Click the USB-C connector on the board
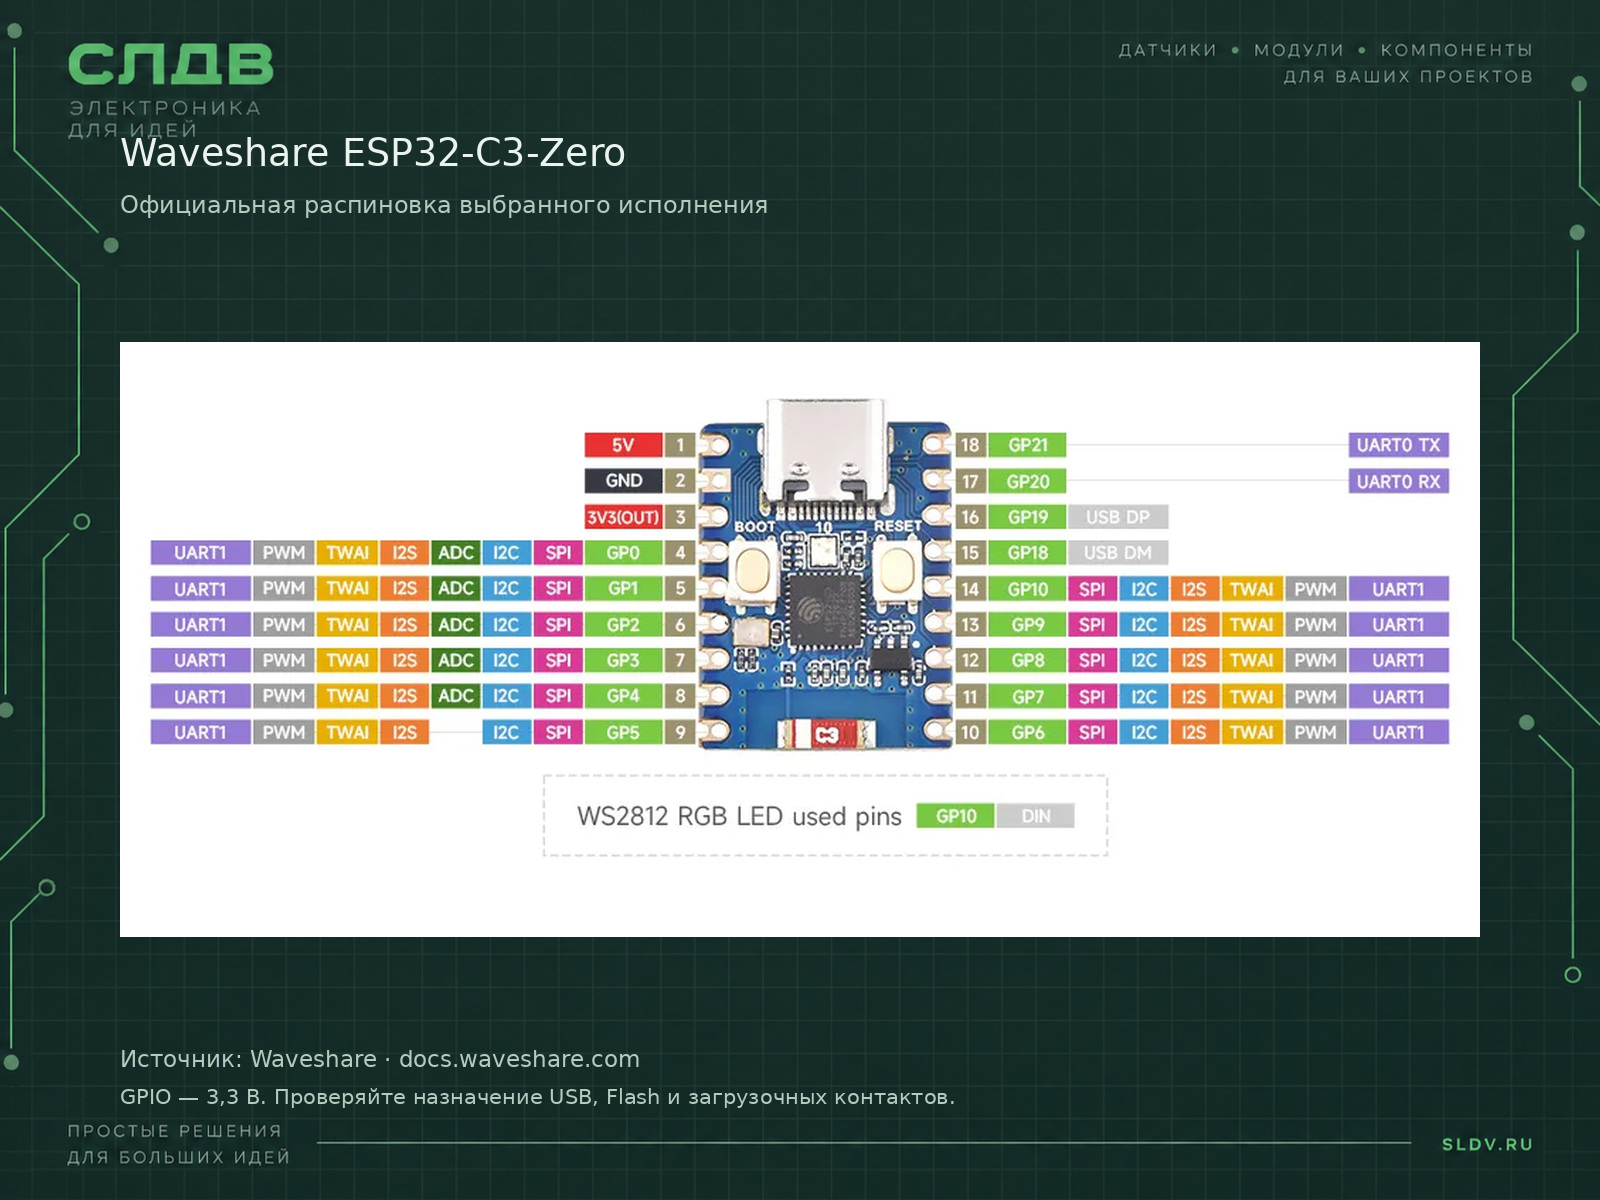Image resolution: width=1600 pixels, height=1200 pixels. click(x=825, y=449)
